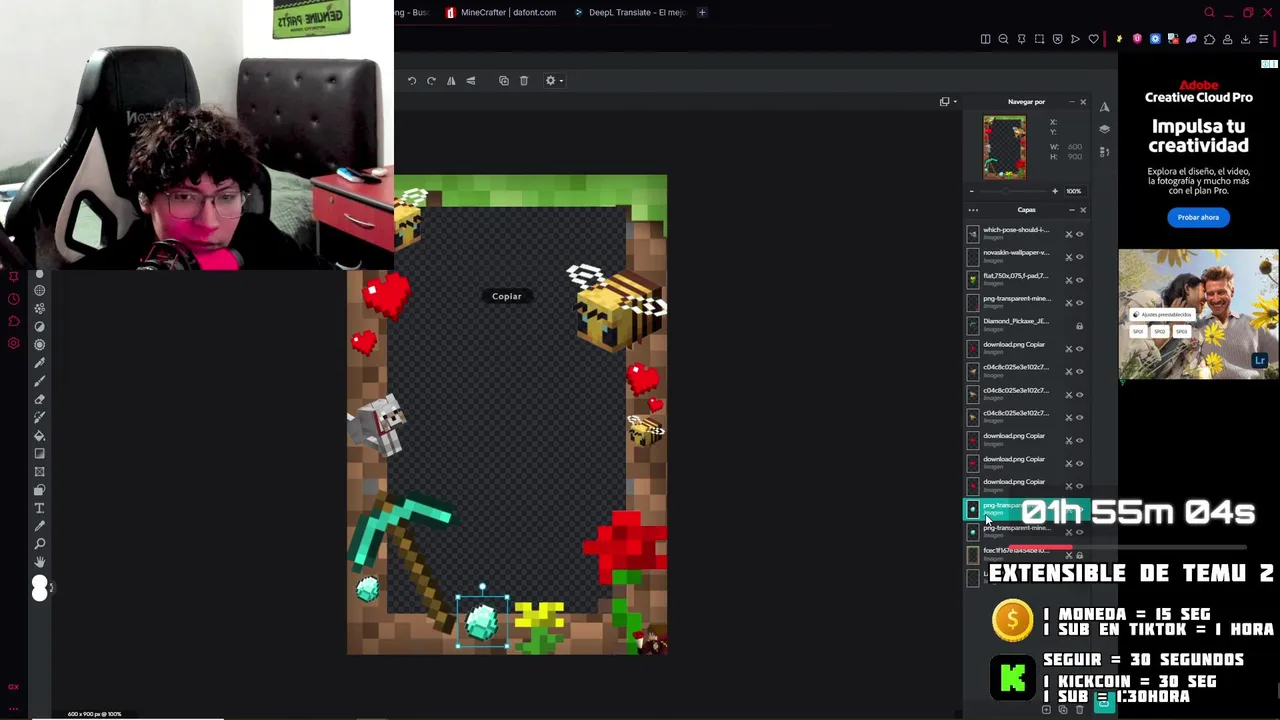
Task: Click the Redo arrow in the top toolbar
Action: pos(431,81)
